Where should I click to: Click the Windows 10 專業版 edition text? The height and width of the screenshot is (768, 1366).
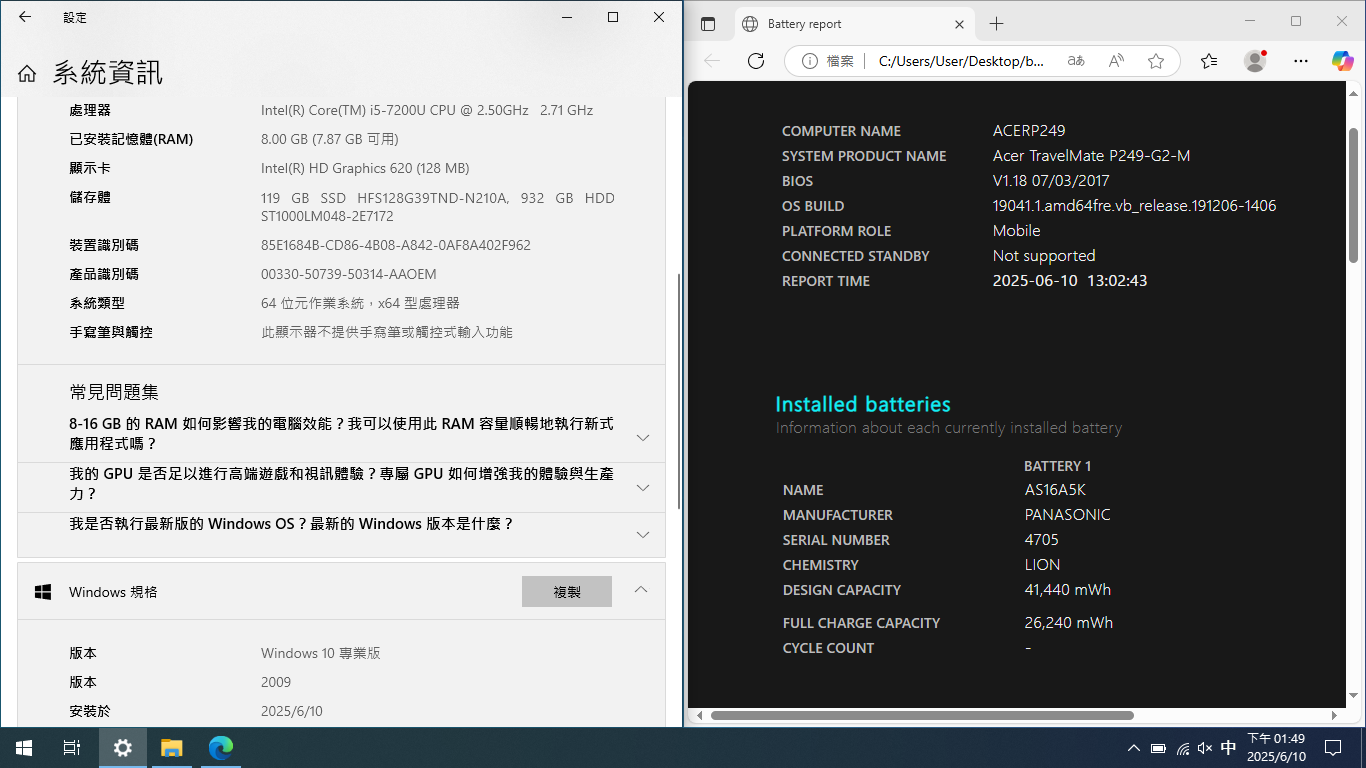[x=321, y=653]
